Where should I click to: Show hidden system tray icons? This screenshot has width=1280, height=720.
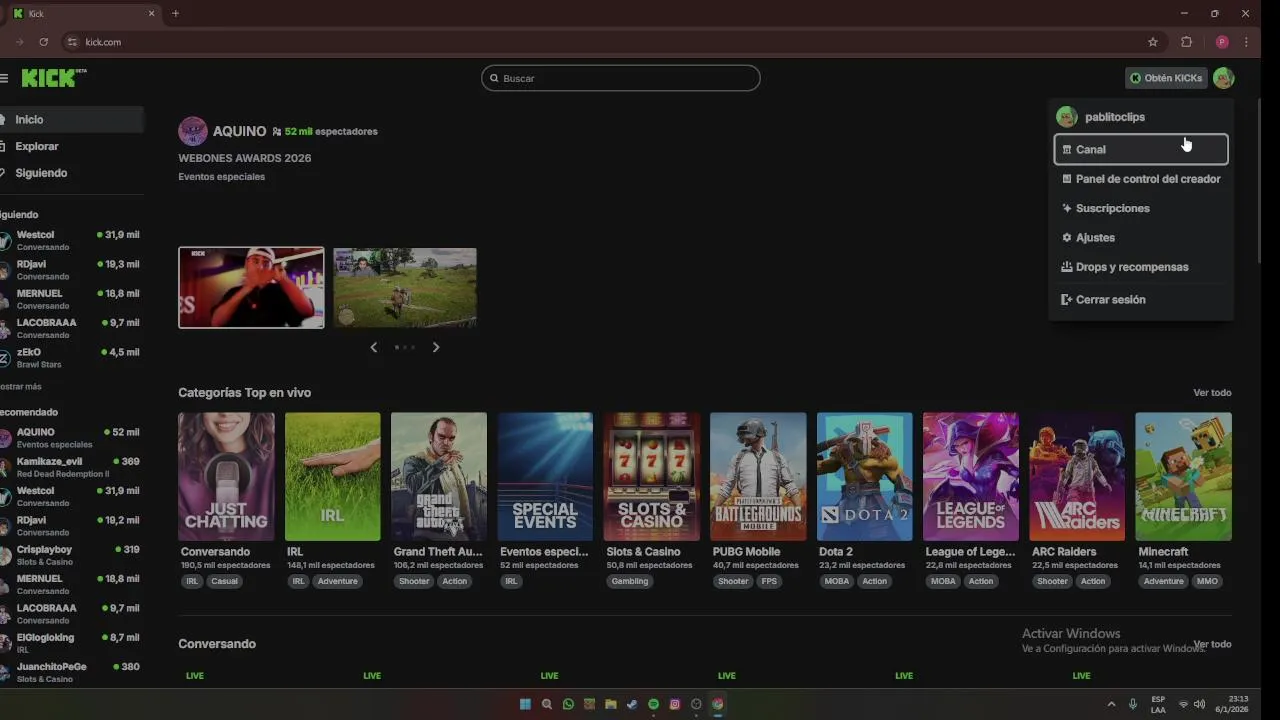1111,704
